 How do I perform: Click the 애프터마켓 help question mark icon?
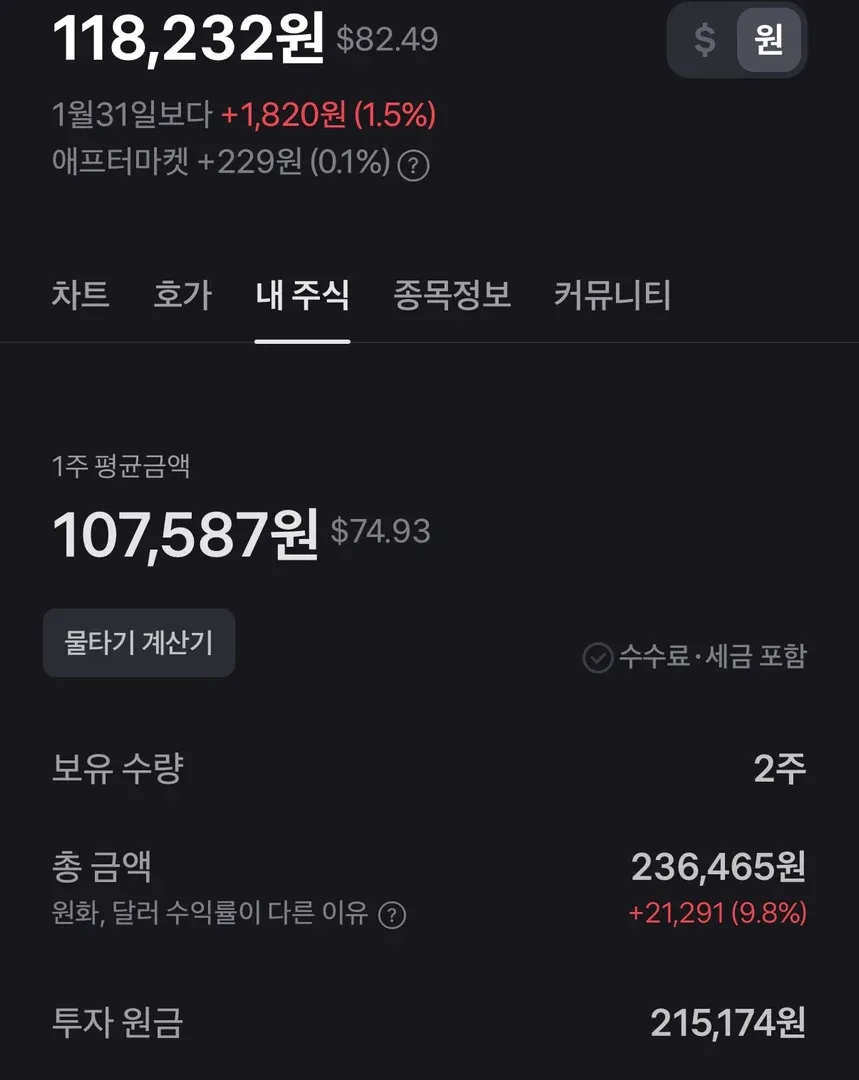413,166
